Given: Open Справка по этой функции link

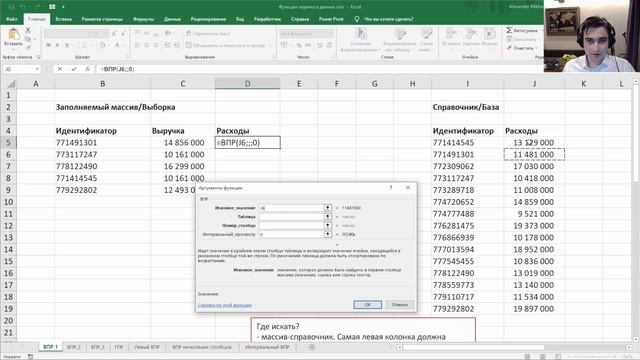Looking at the screenshot, I should pos(224,305).
